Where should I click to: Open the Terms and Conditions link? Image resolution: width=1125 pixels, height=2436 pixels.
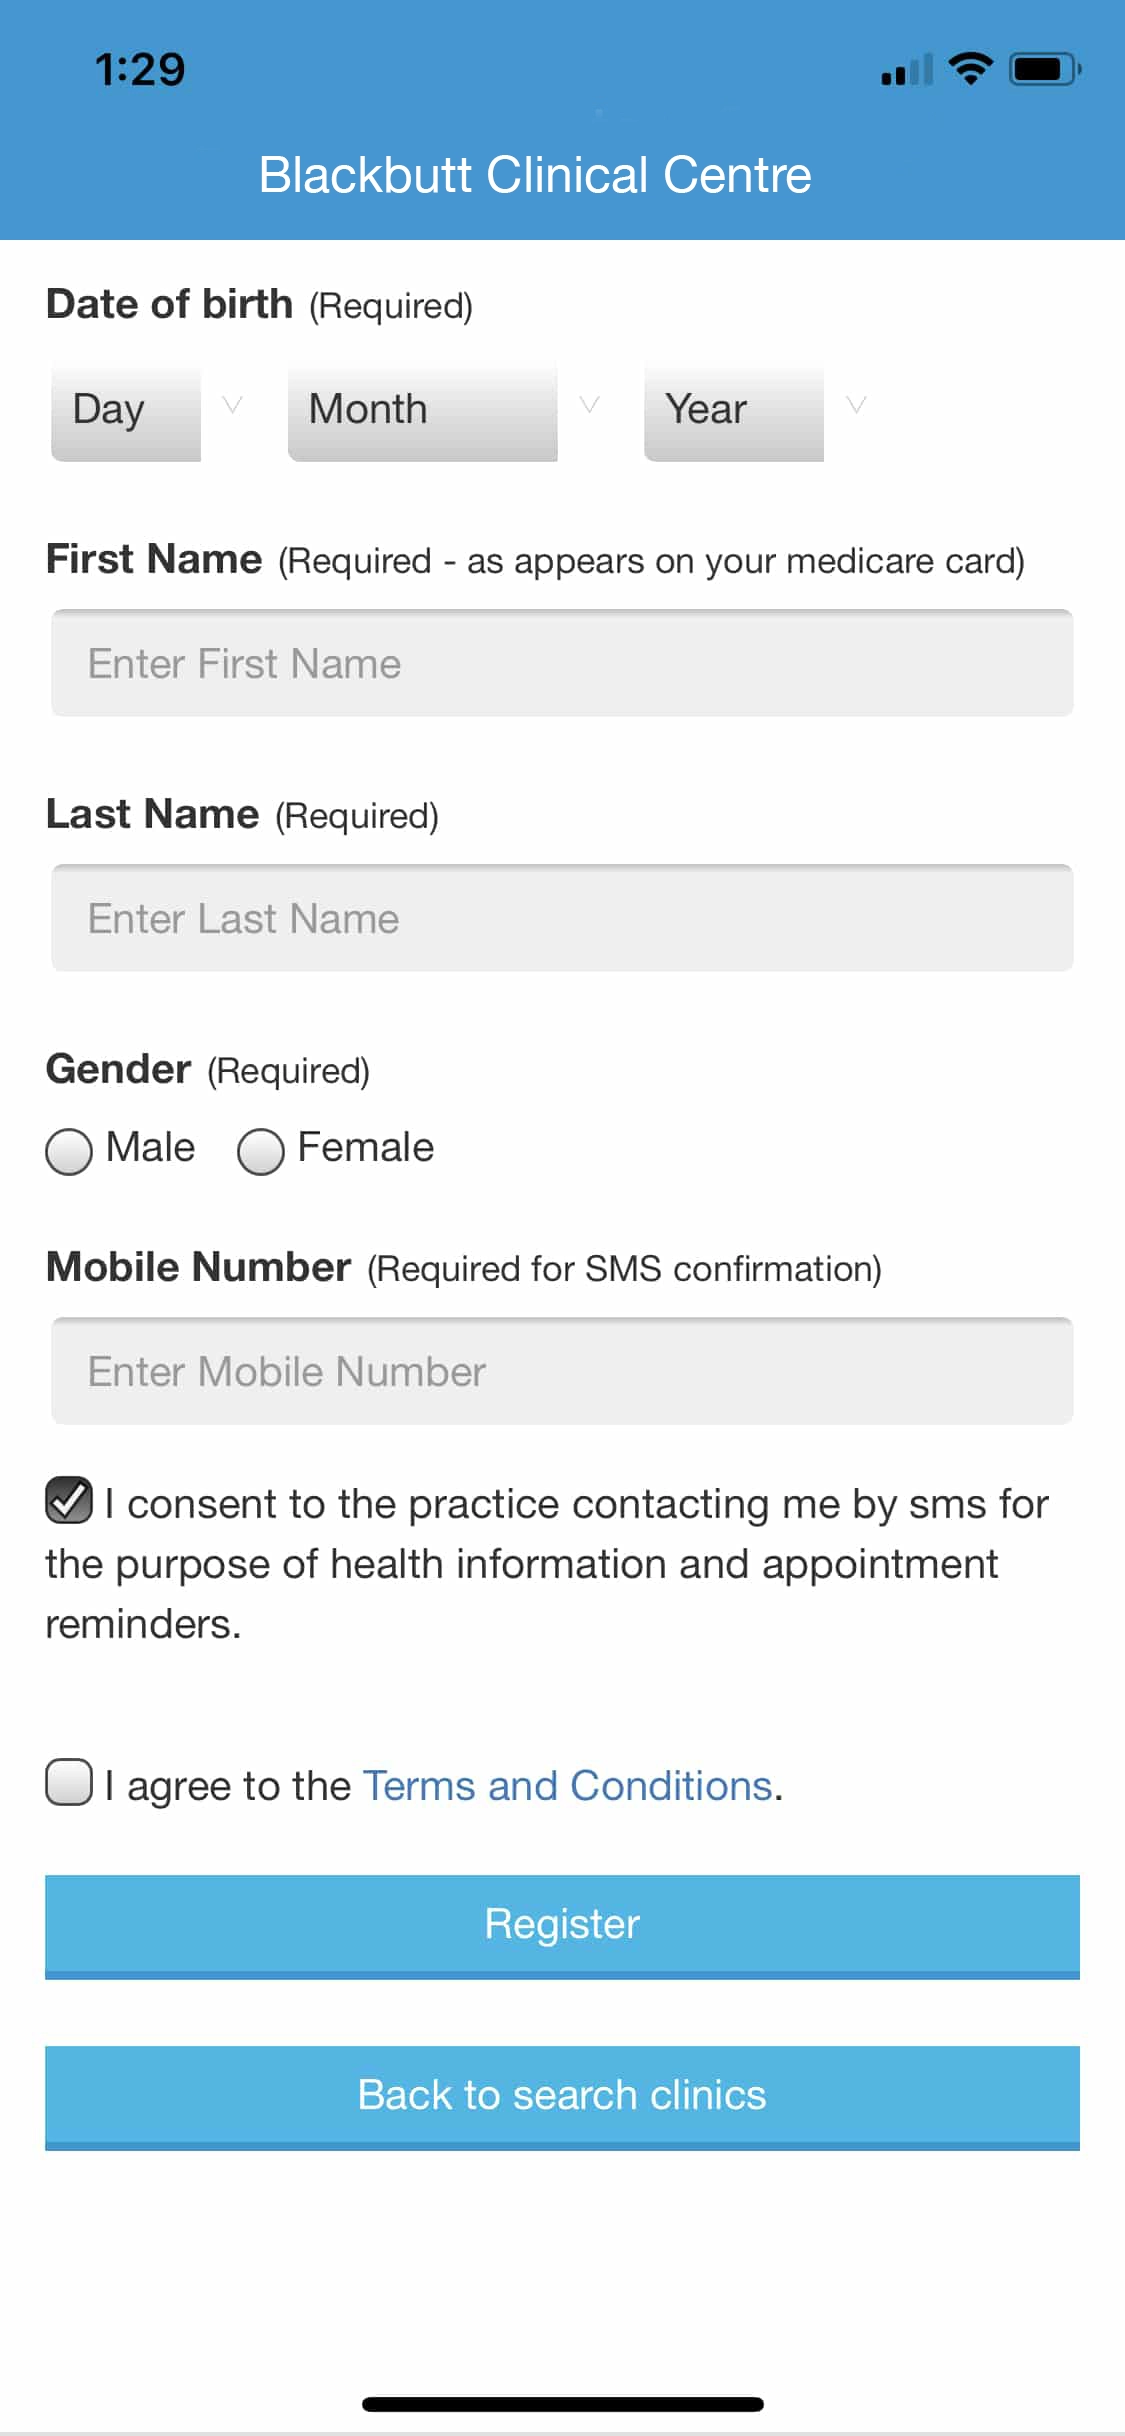(x=567, y=1786)
